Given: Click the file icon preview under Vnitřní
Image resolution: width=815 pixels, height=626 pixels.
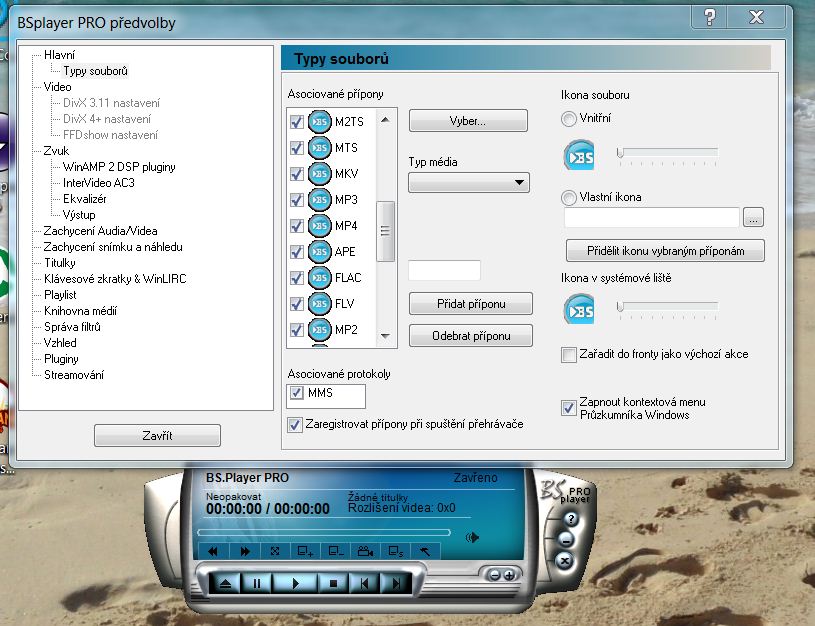Looking at the screenshot, I should click(579, 155).
